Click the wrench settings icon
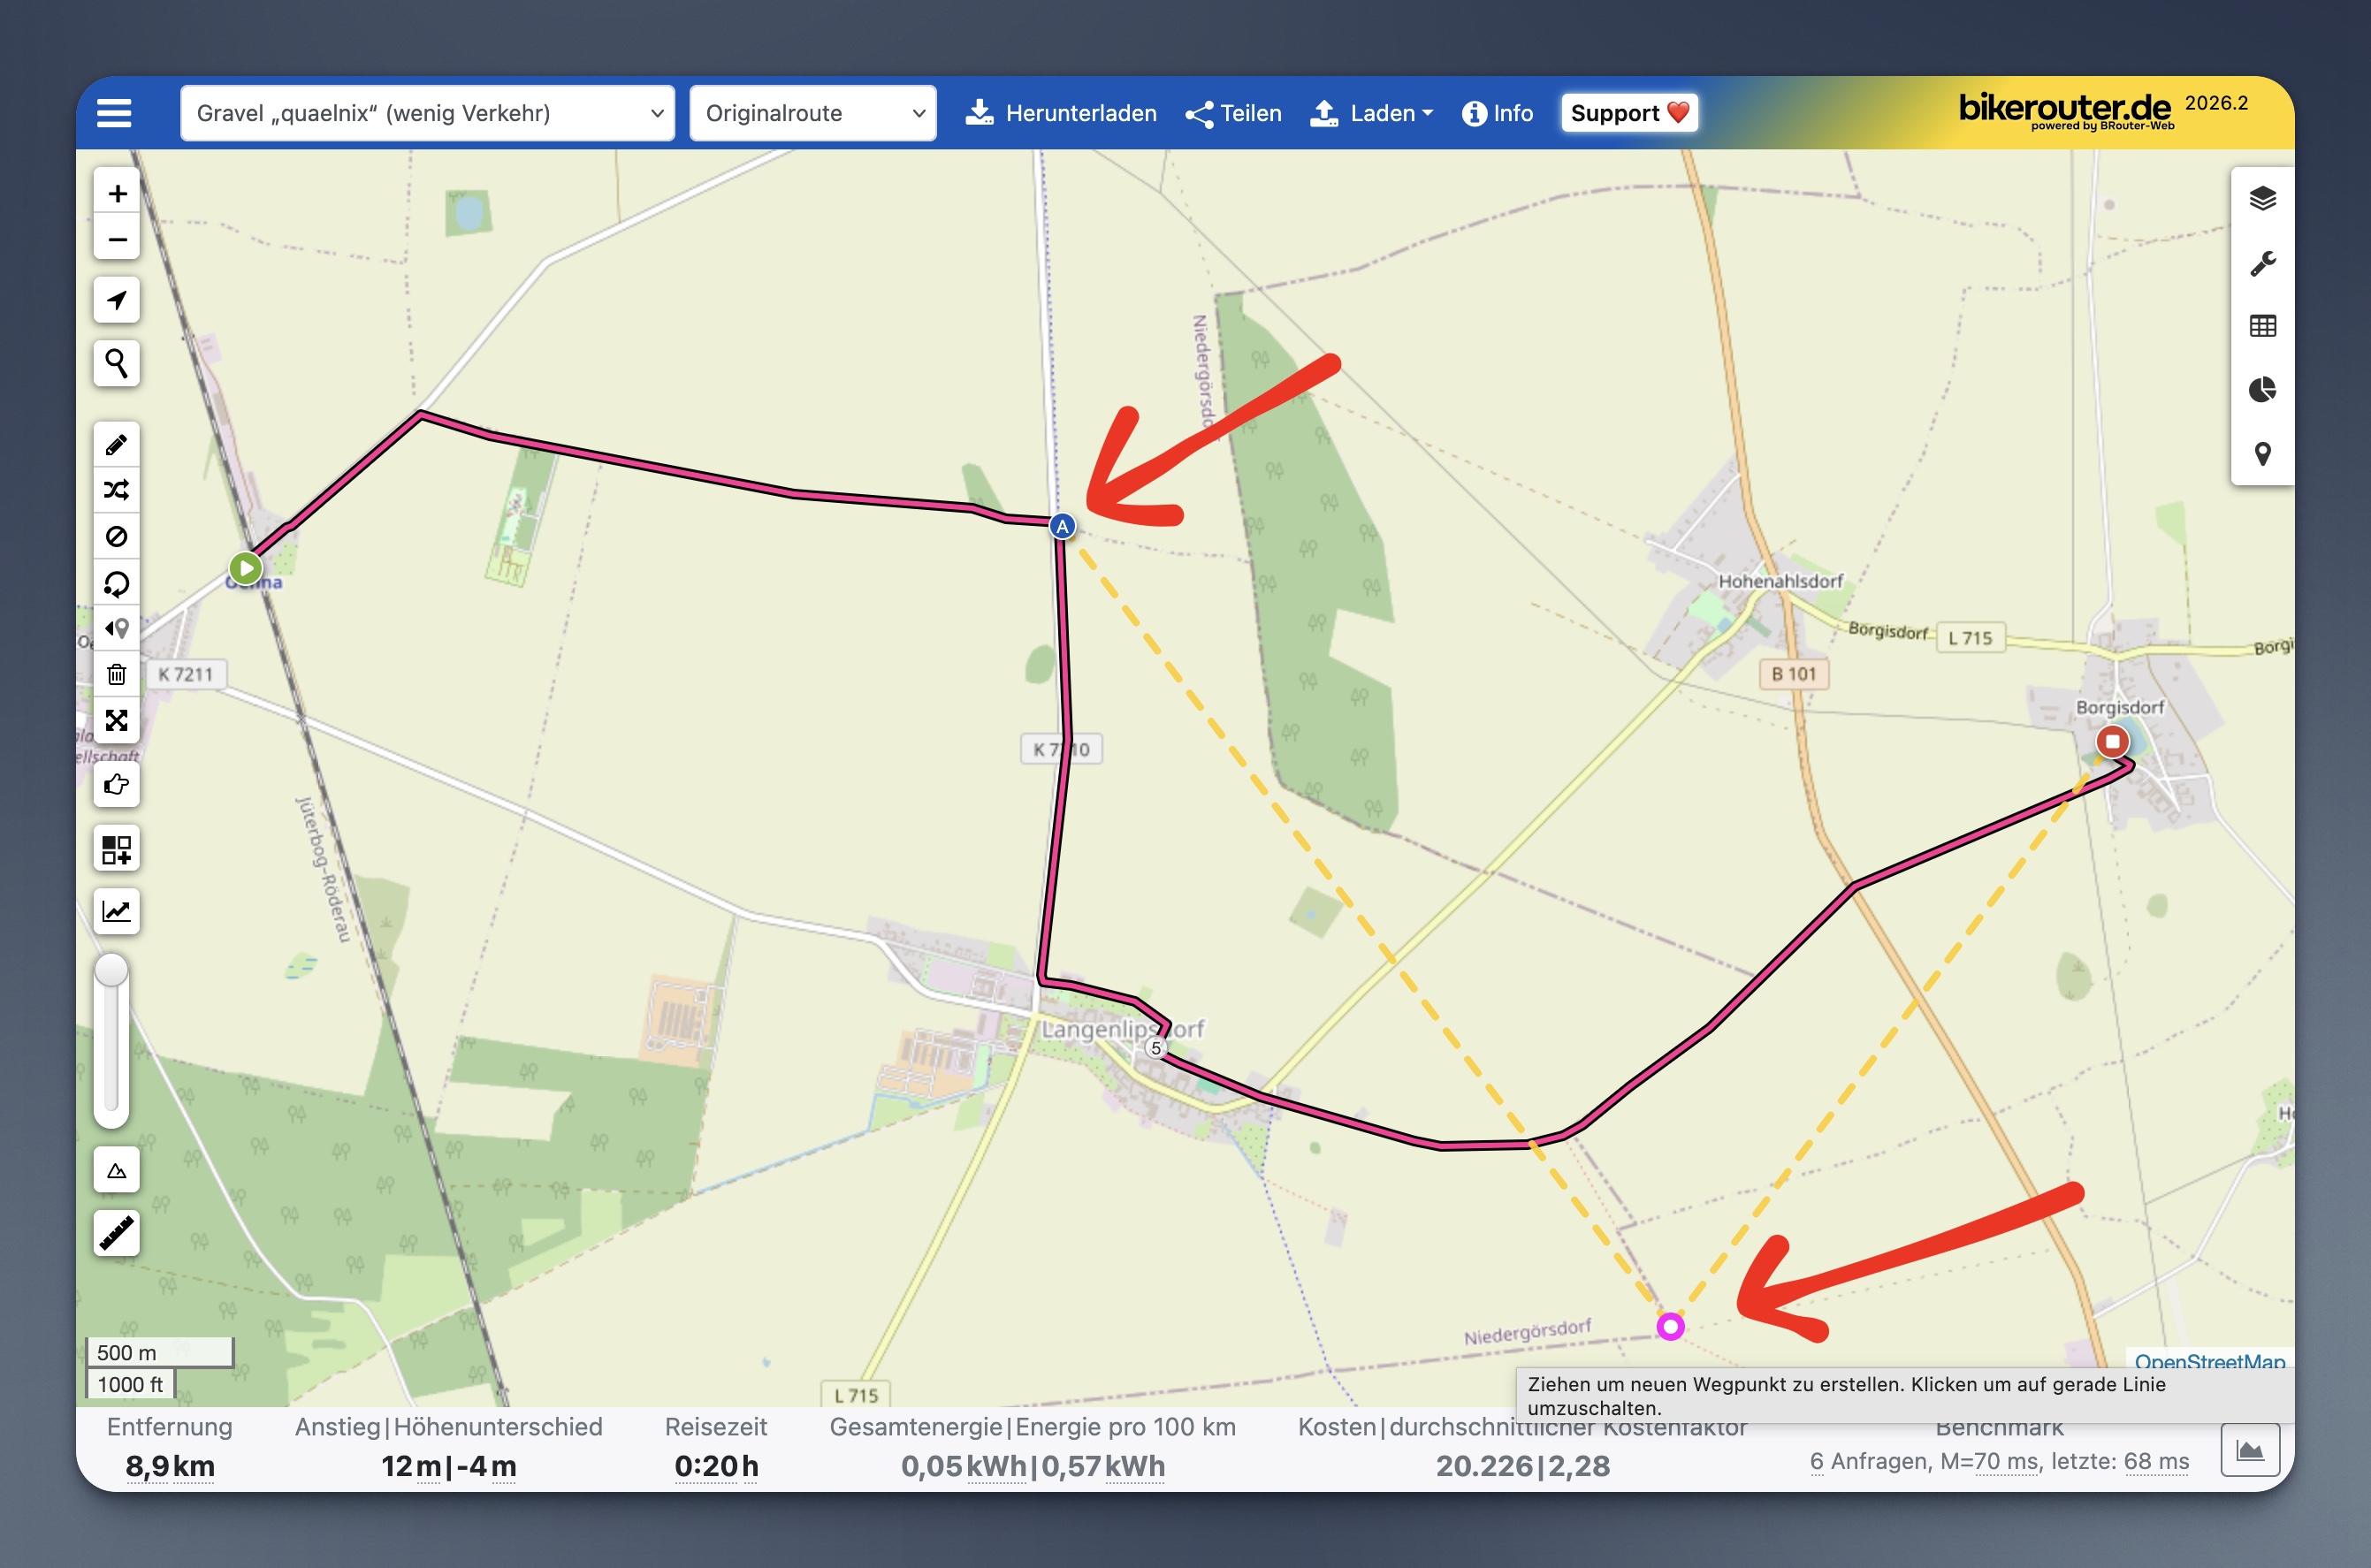Image resolution: width=2371 pixels, height=1568 pixels. (x=2262, y=263)
